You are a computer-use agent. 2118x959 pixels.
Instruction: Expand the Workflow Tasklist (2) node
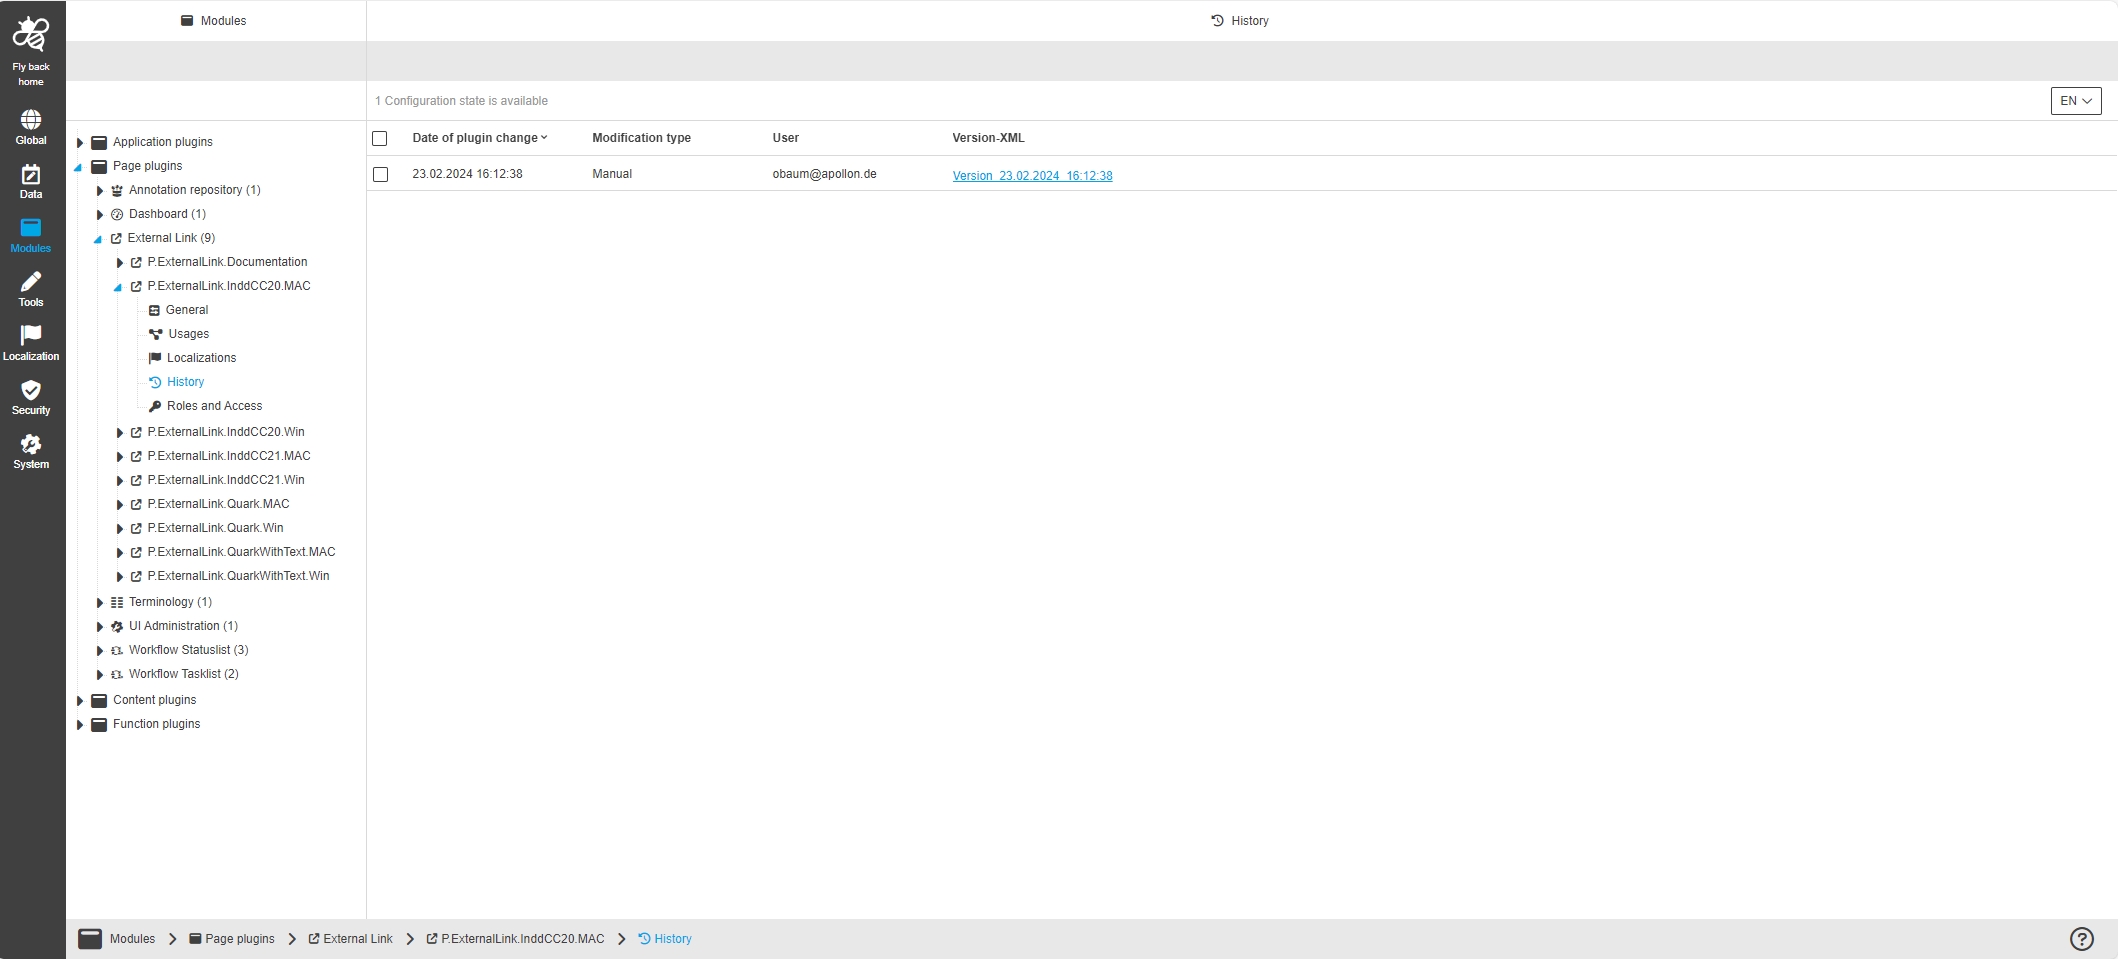pos(100,674)
